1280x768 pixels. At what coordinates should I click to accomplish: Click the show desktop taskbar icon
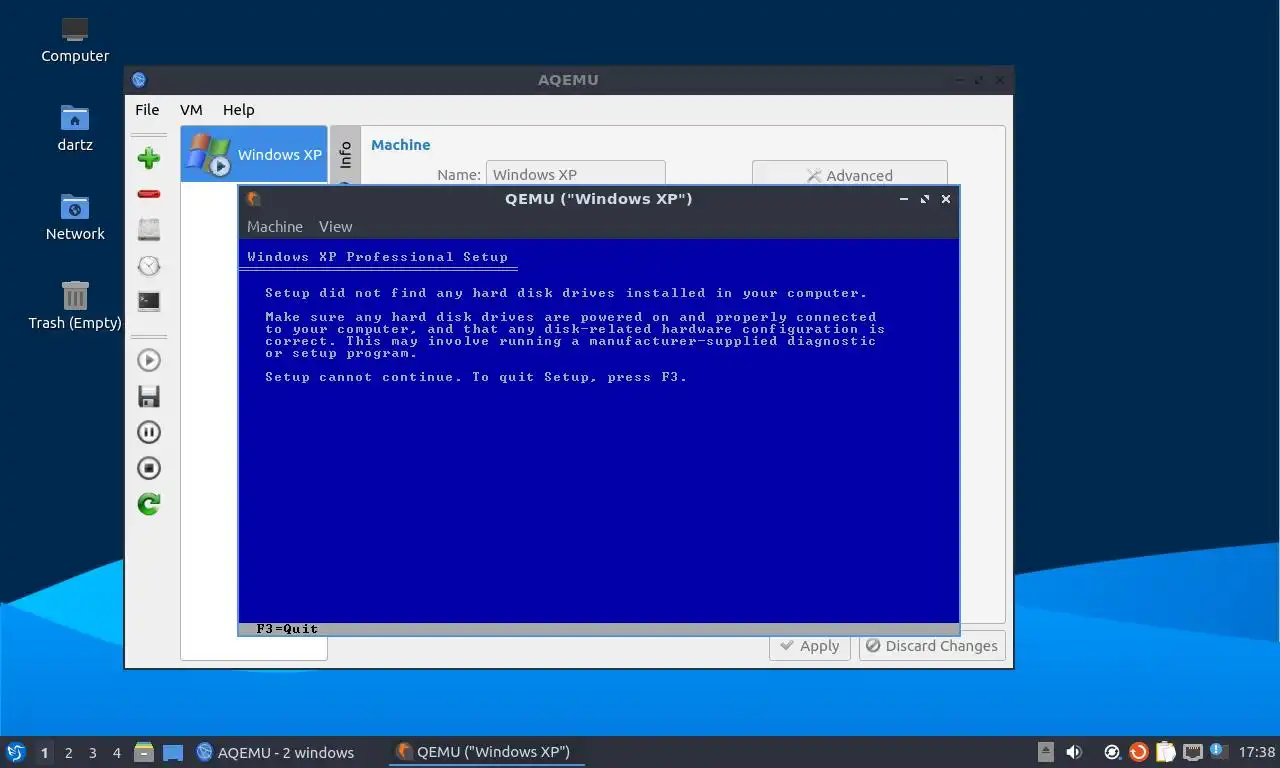(173, 752)
